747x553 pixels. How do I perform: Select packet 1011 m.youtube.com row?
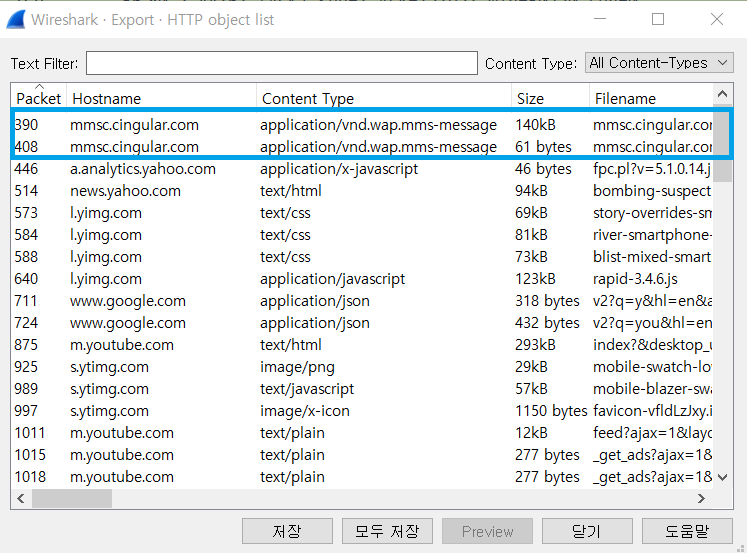363,432
